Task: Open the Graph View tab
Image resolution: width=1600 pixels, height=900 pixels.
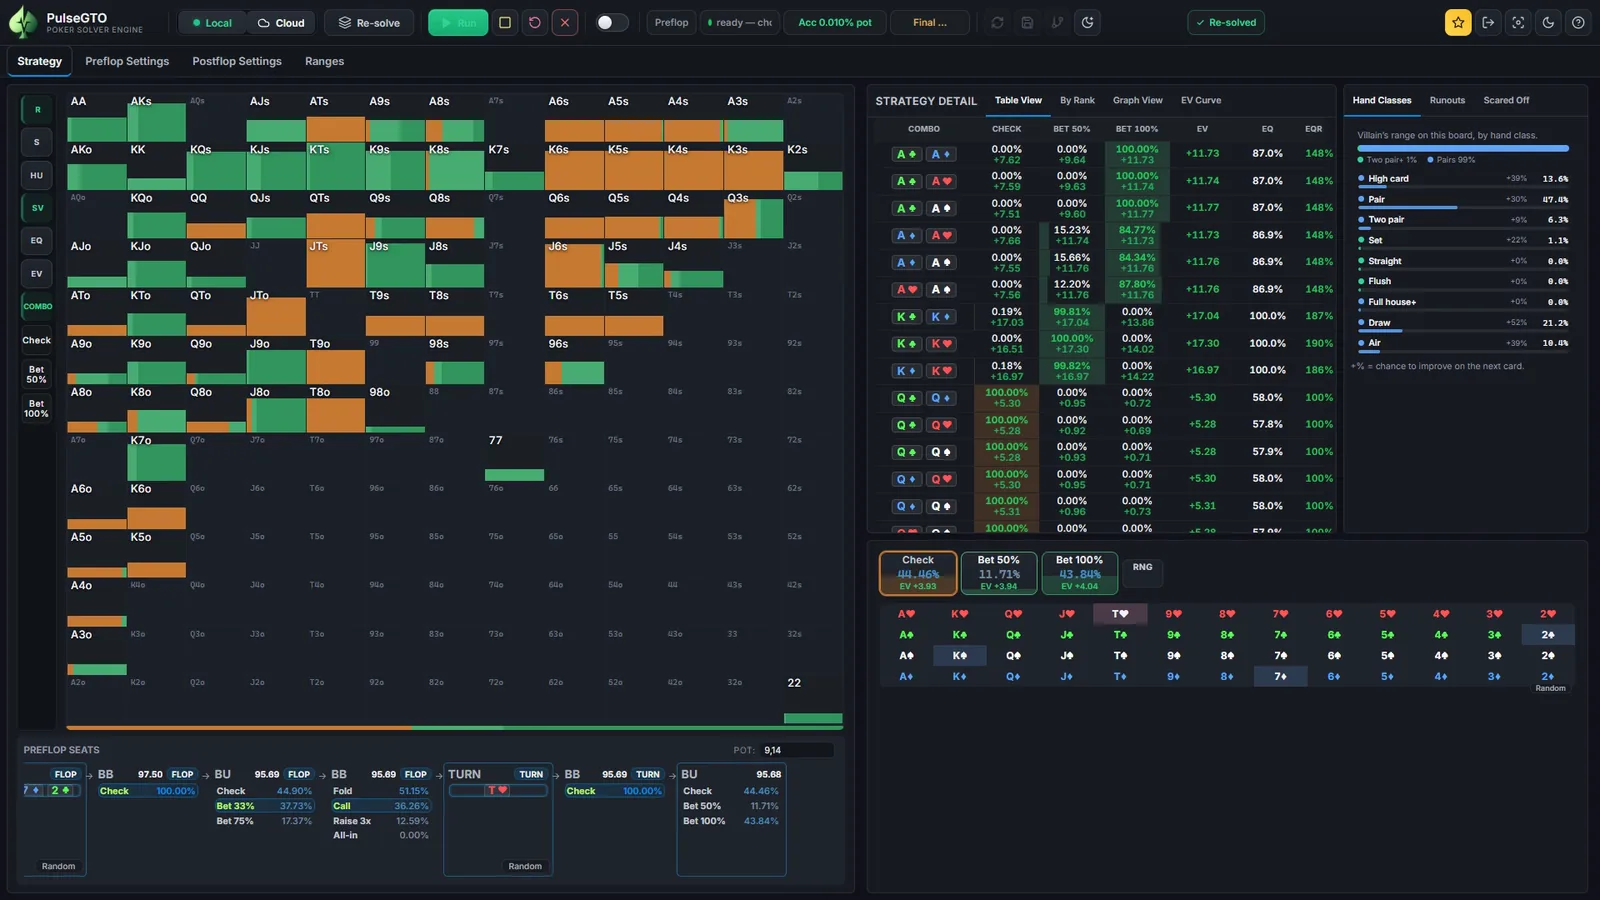Action: pos(1137,100)
